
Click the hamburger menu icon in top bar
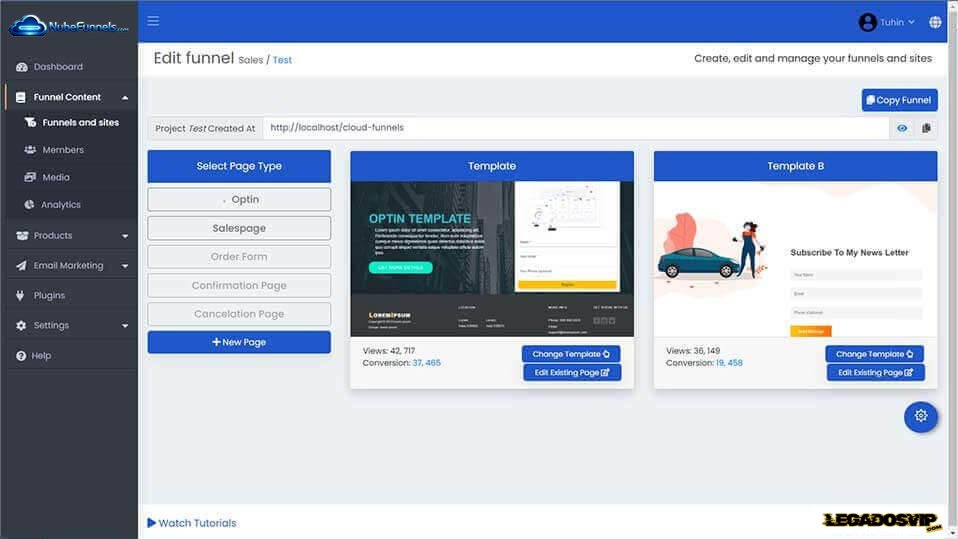(153, 21)
